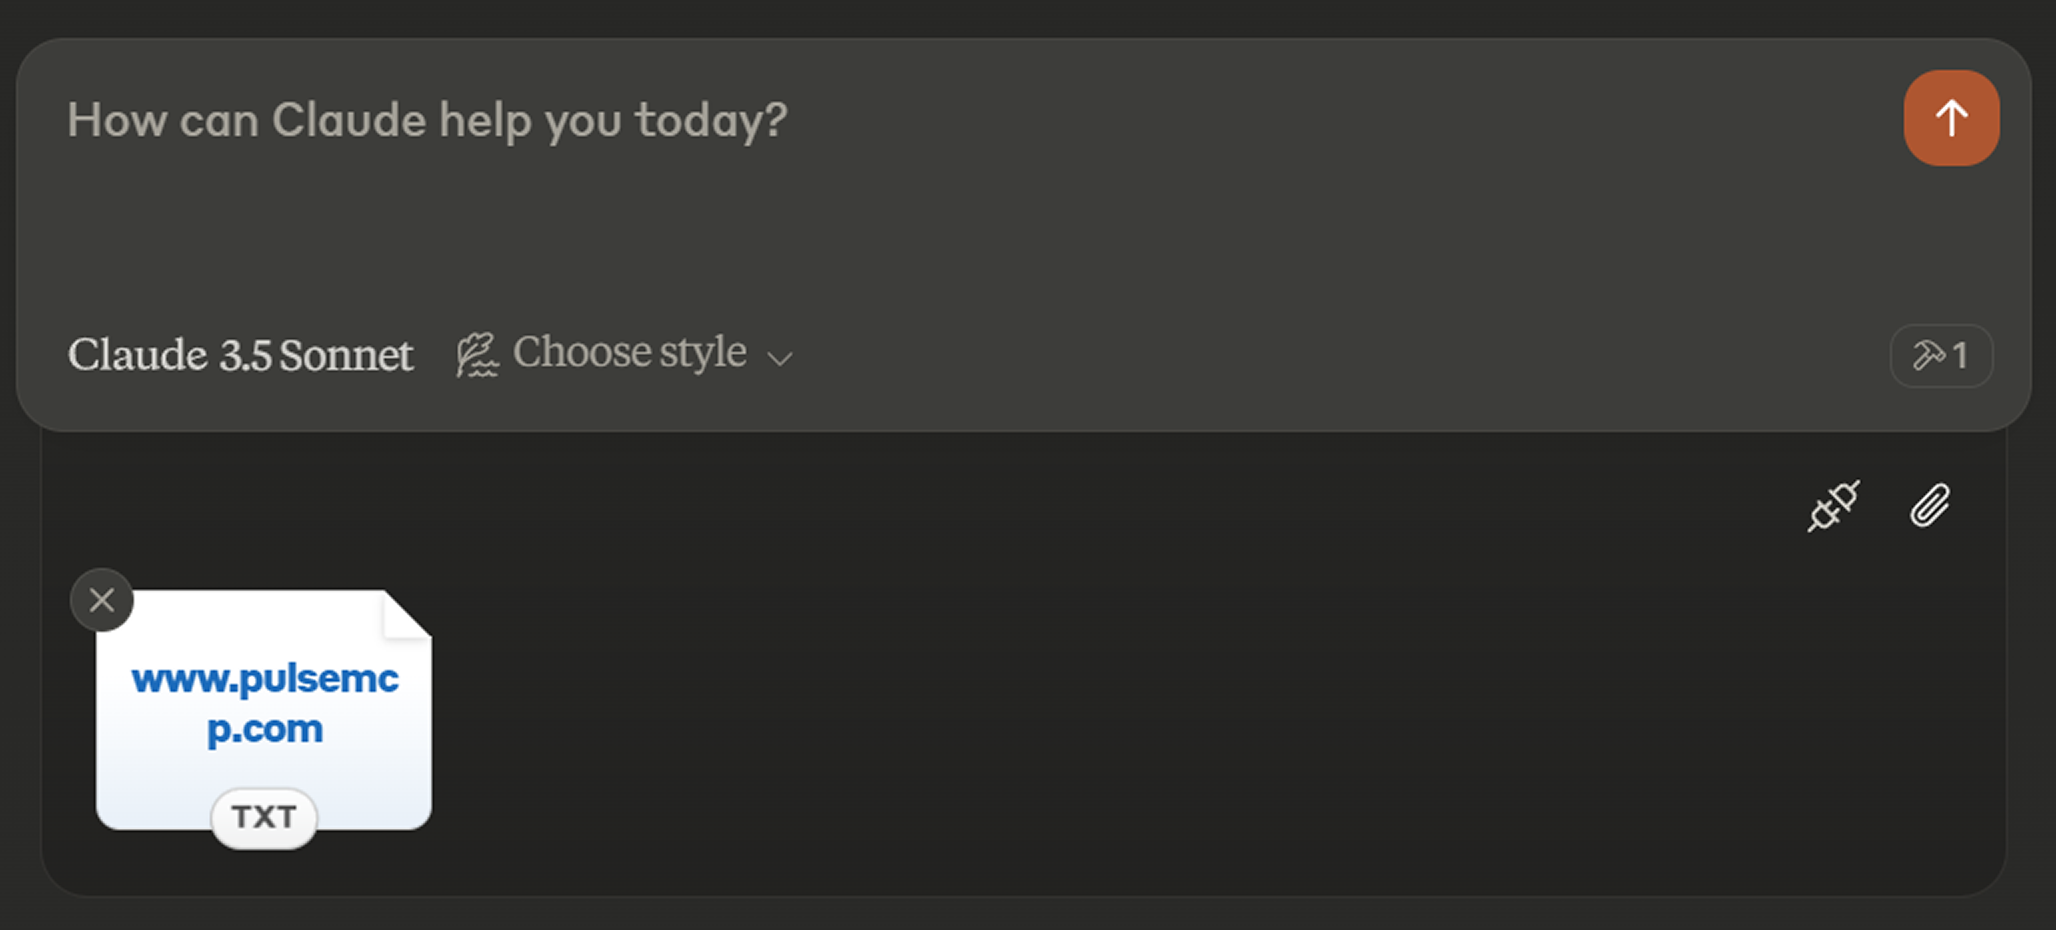Open the www.pulsemcp.com file thumbnail

point(264,710)
